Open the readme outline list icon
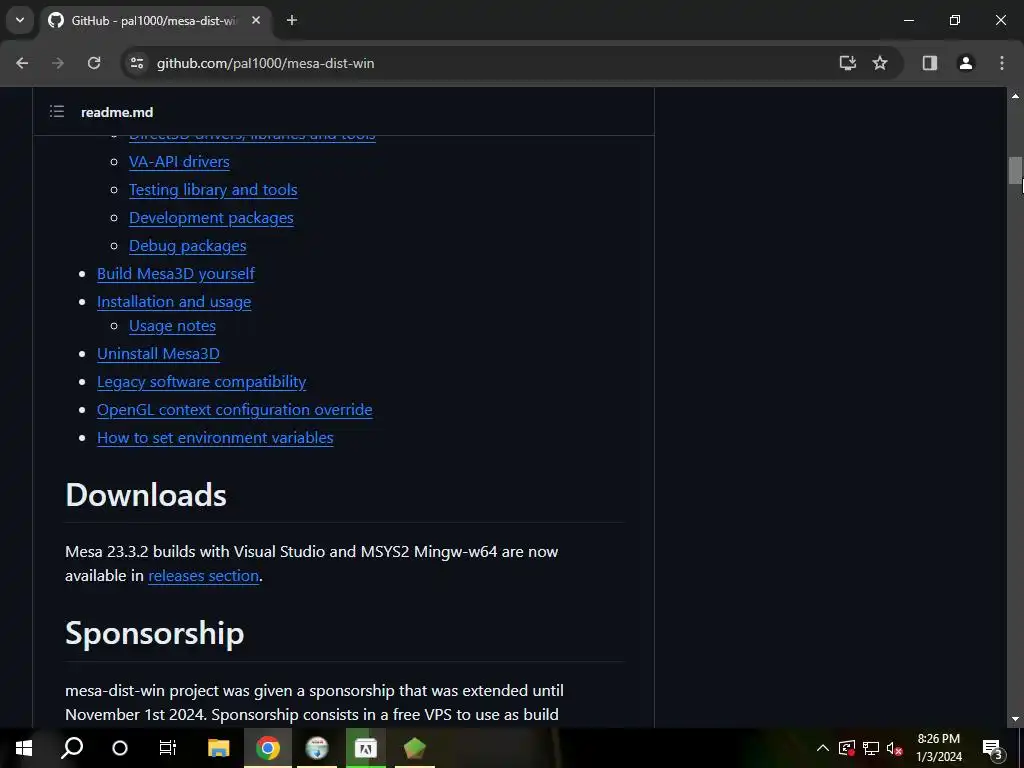Viewport: 1024px width, 768px height. coord(57,112)
